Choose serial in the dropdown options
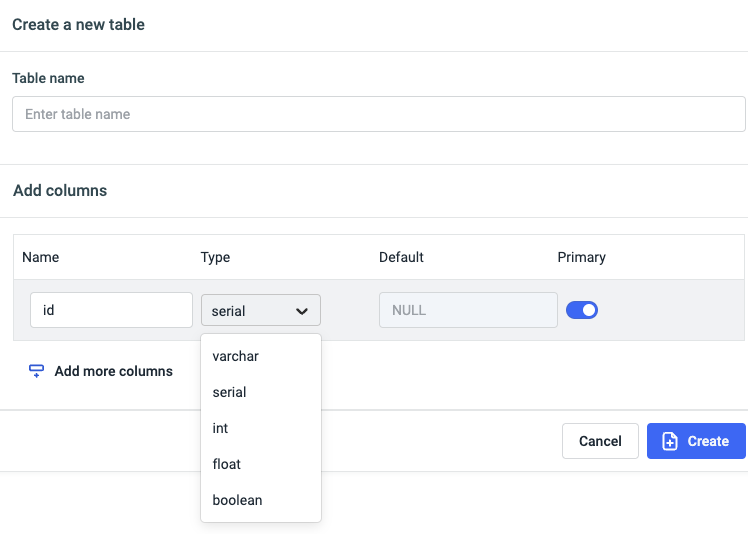Screen dimensions: 748x534 pos(230,392)
